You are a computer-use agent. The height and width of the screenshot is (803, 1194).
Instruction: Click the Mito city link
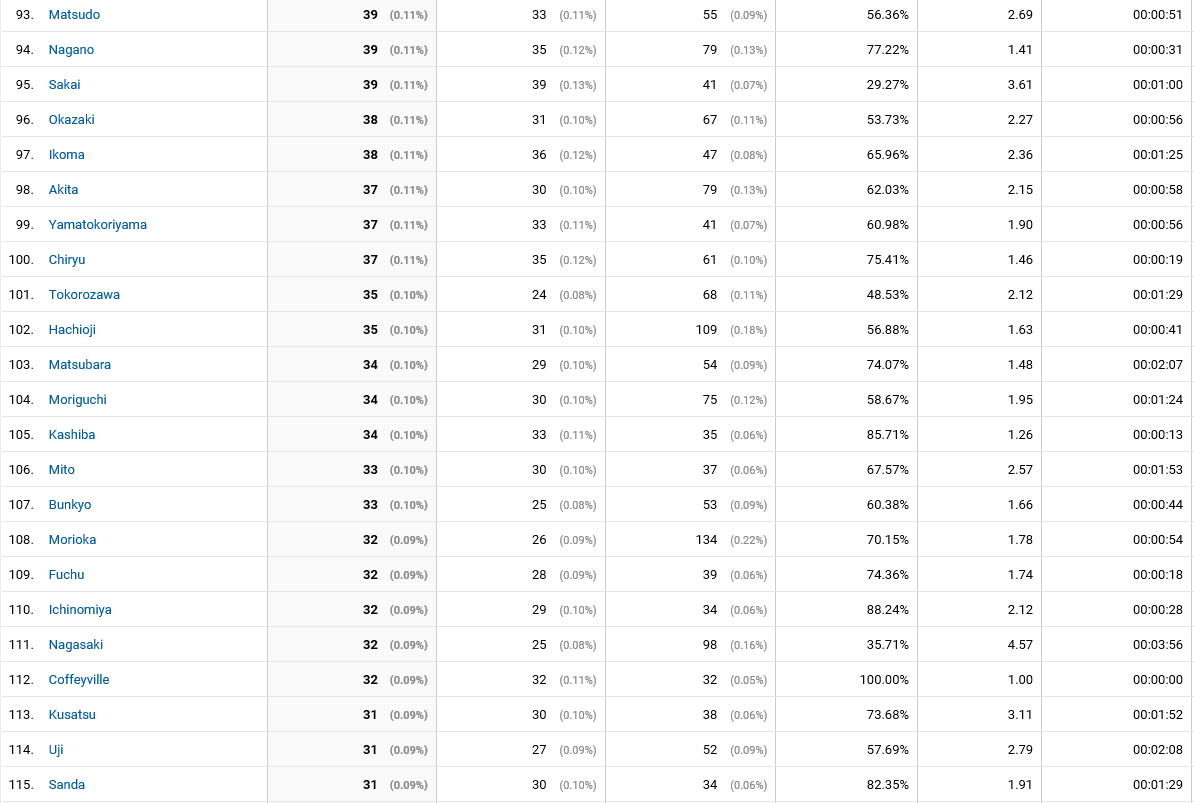click(62, 470)
